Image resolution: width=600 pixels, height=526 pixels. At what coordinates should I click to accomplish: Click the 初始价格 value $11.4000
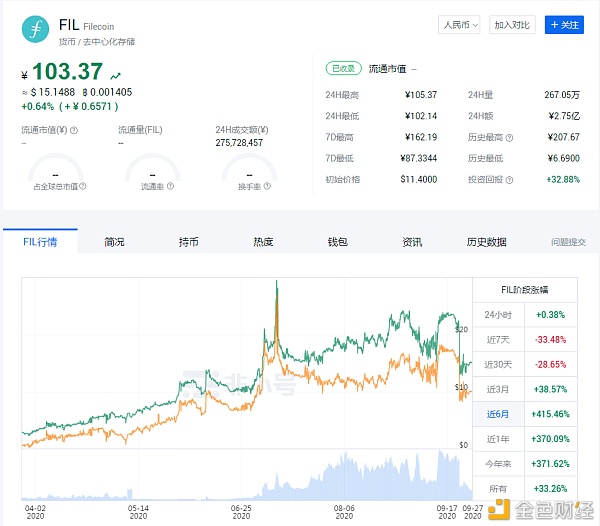pyautogui.click(x=419, y=179)
